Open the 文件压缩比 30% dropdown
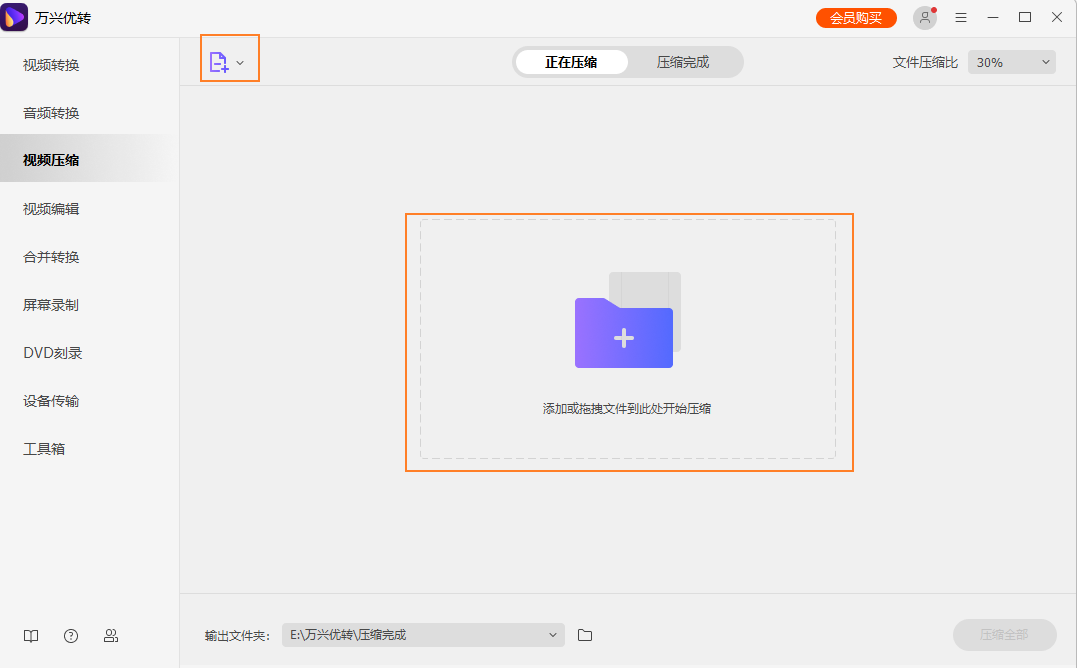 pos(1011,61)
